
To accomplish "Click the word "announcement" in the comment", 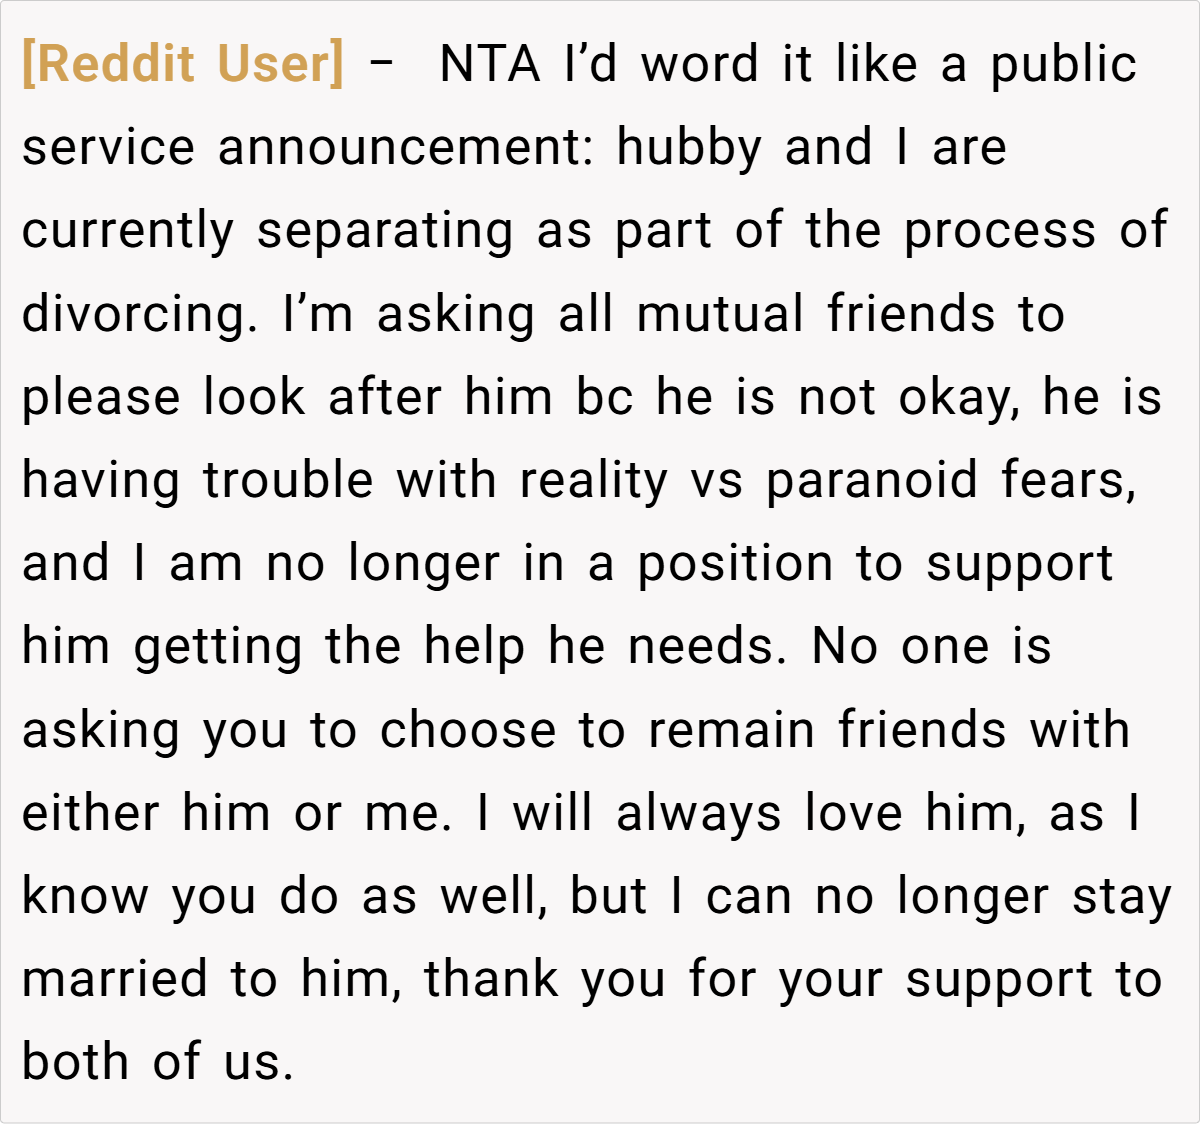I will tap(406, 147).
